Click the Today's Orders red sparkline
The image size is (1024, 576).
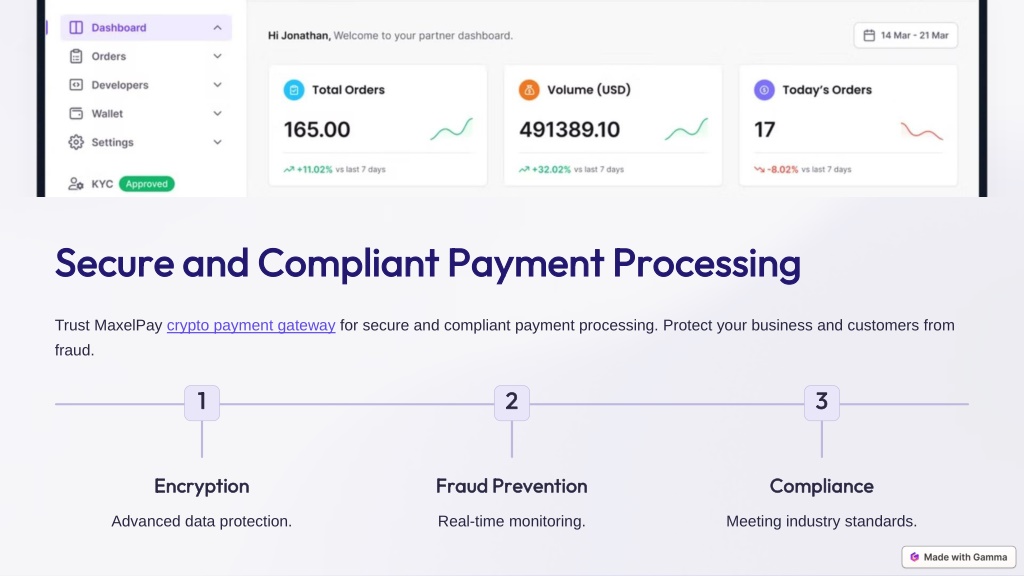[x=921, y=131]
